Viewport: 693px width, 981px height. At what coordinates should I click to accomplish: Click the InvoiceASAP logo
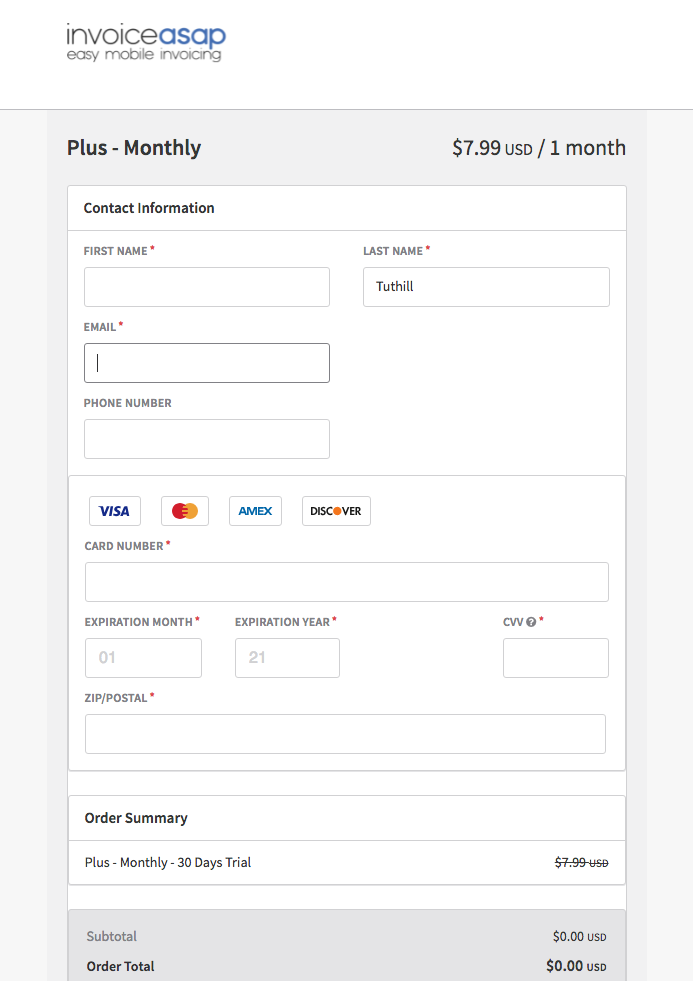(146, 42)
